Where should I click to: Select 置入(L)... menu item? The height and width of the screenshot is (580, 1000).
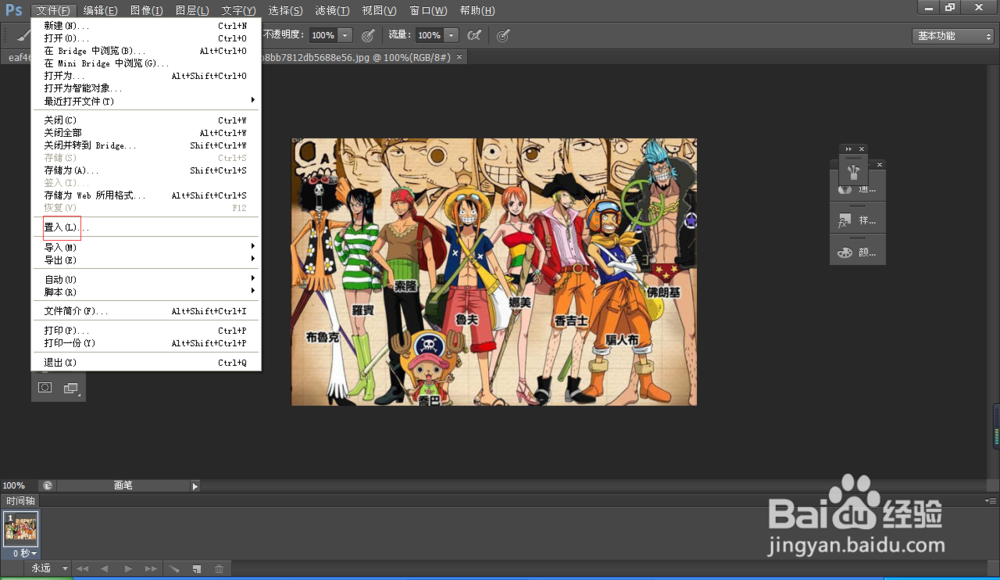(x=146, y=227)
